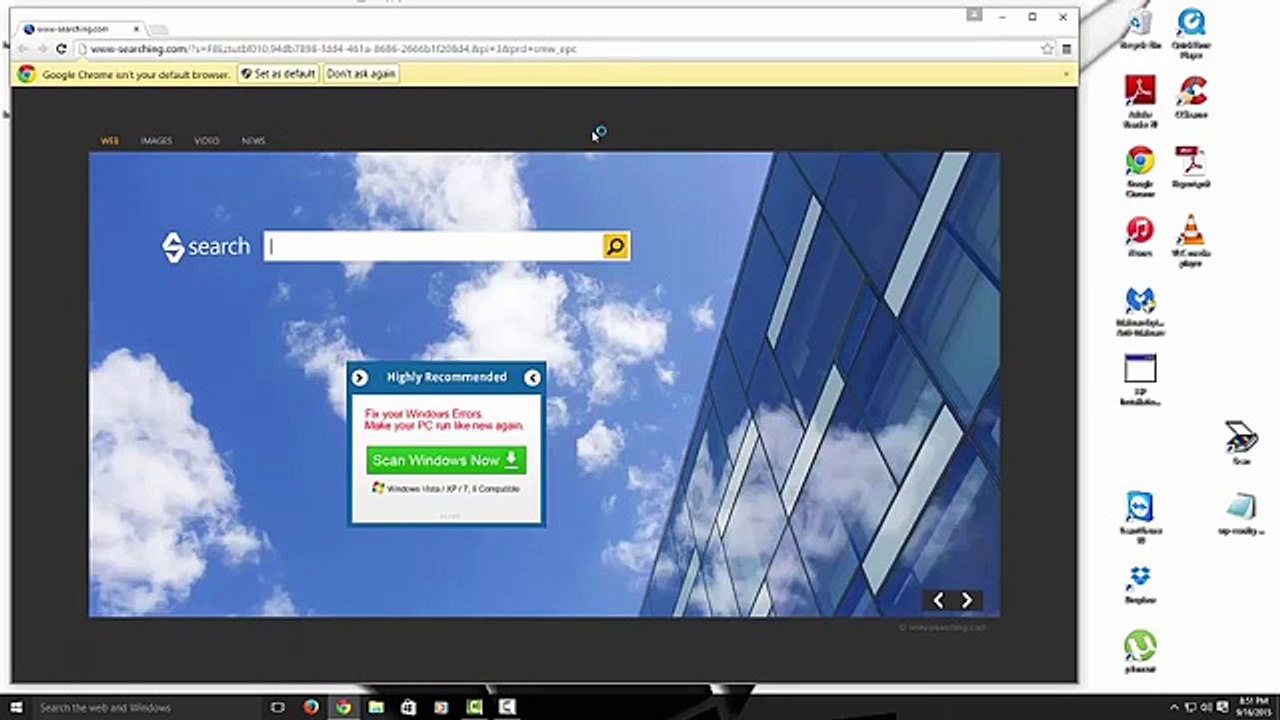Click right arrow circle on Highly Recommended ad
This screenshot has width=1280, height=720.
click(x=360, y=377)
